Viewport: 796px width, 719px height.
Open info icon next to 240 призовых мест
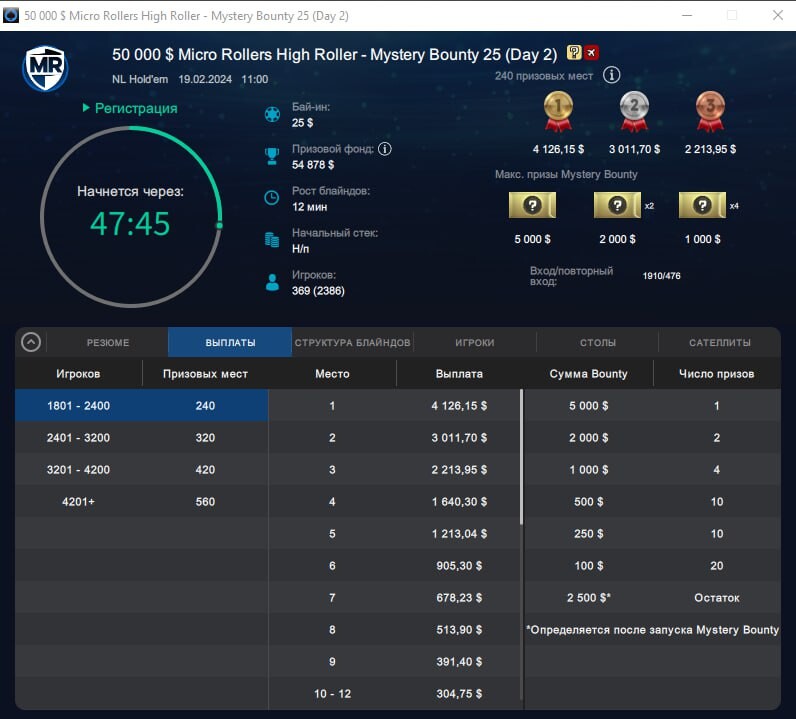tap(612, 76)
